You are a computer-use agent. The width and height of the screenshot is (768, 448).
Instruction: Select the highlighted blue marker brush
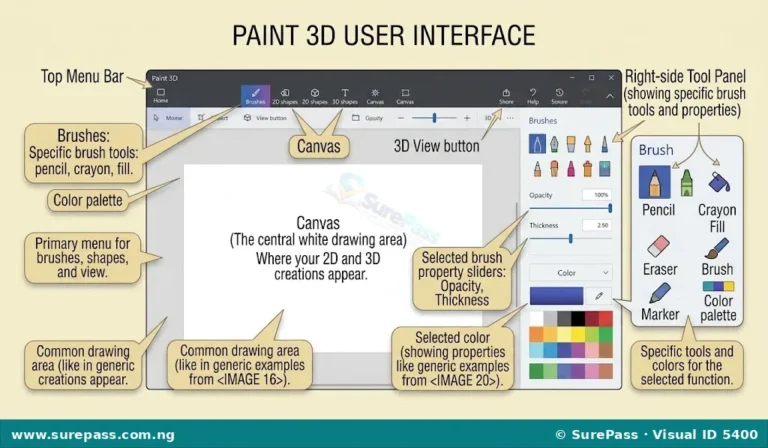click(537, 144)
